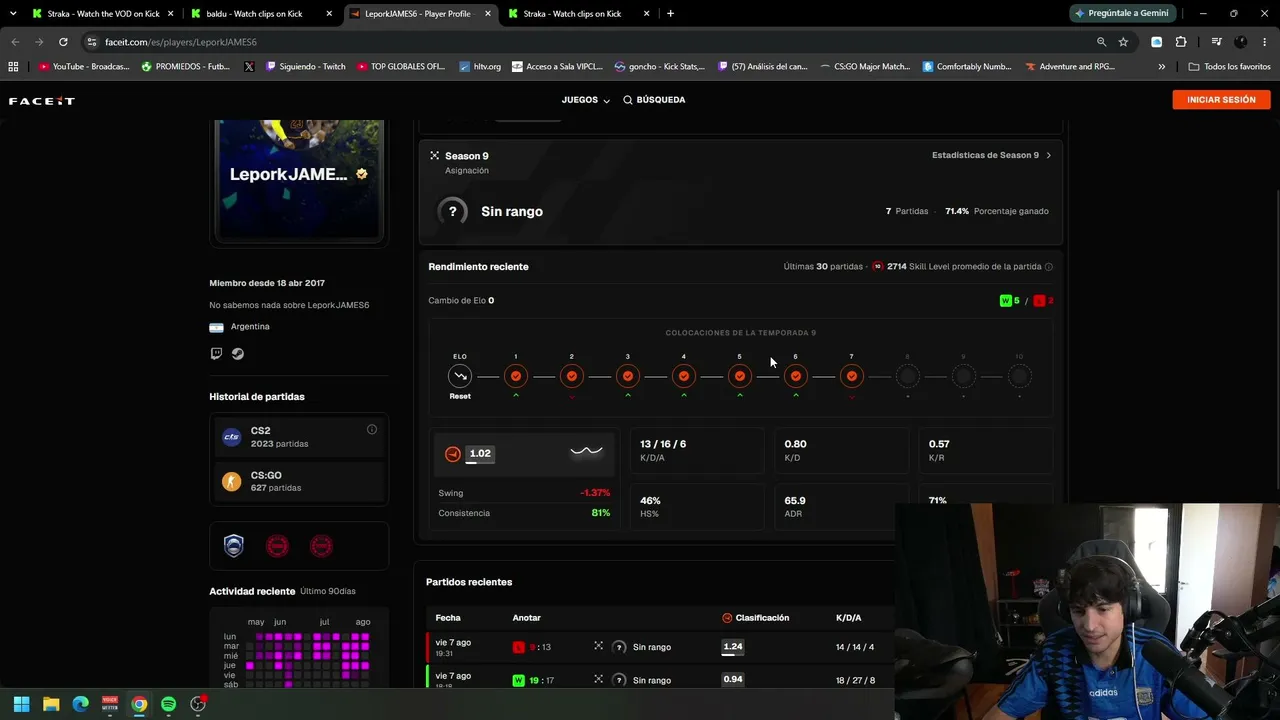Viewport: 1280px width, 720px height.
Task: Open Spotify from the taskbar
Action: tap(169, 704)
